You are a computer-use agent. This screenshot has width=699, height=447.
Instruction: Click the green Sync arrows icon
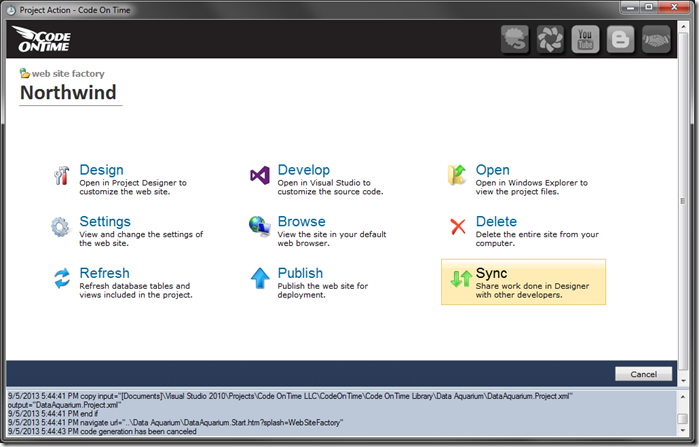(x=461, y=279)
